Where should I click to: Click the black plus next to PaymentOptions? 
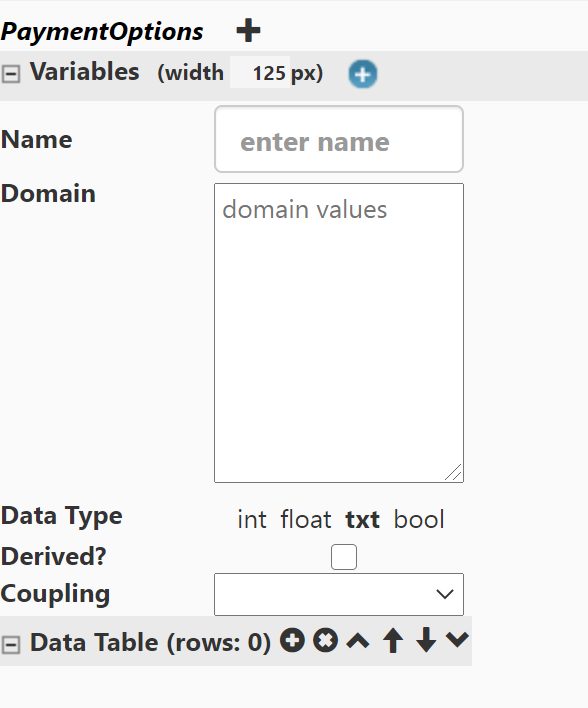248,31
